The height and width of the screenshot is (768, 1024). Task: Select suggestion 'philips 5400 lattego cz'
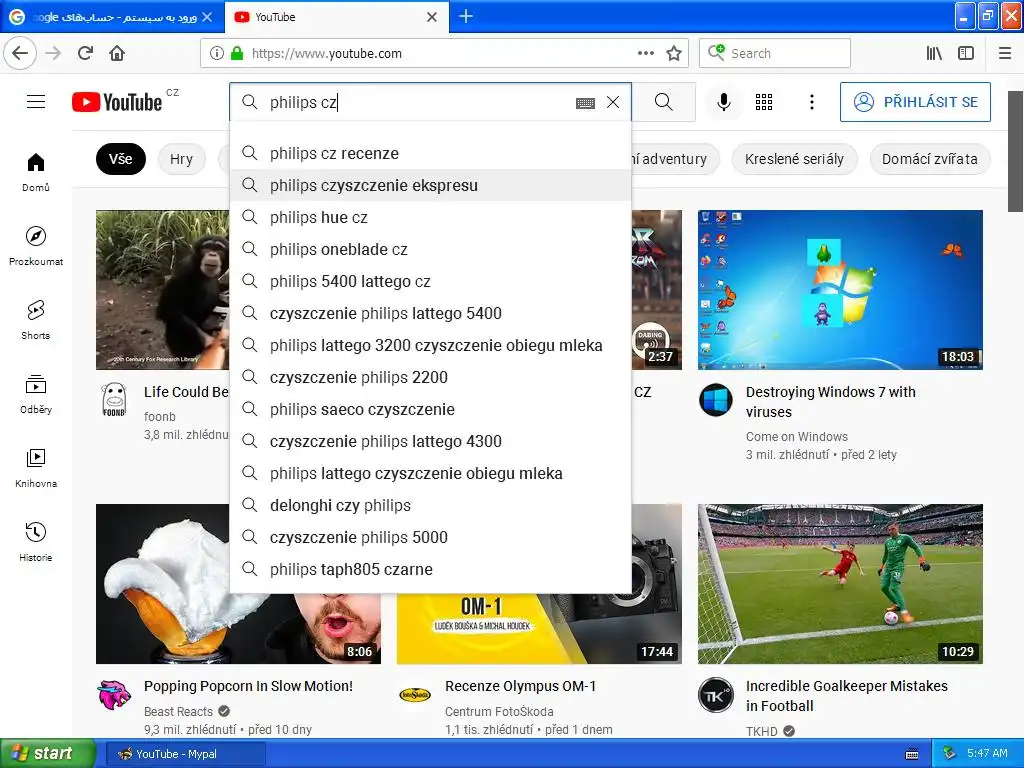point(431,281)
